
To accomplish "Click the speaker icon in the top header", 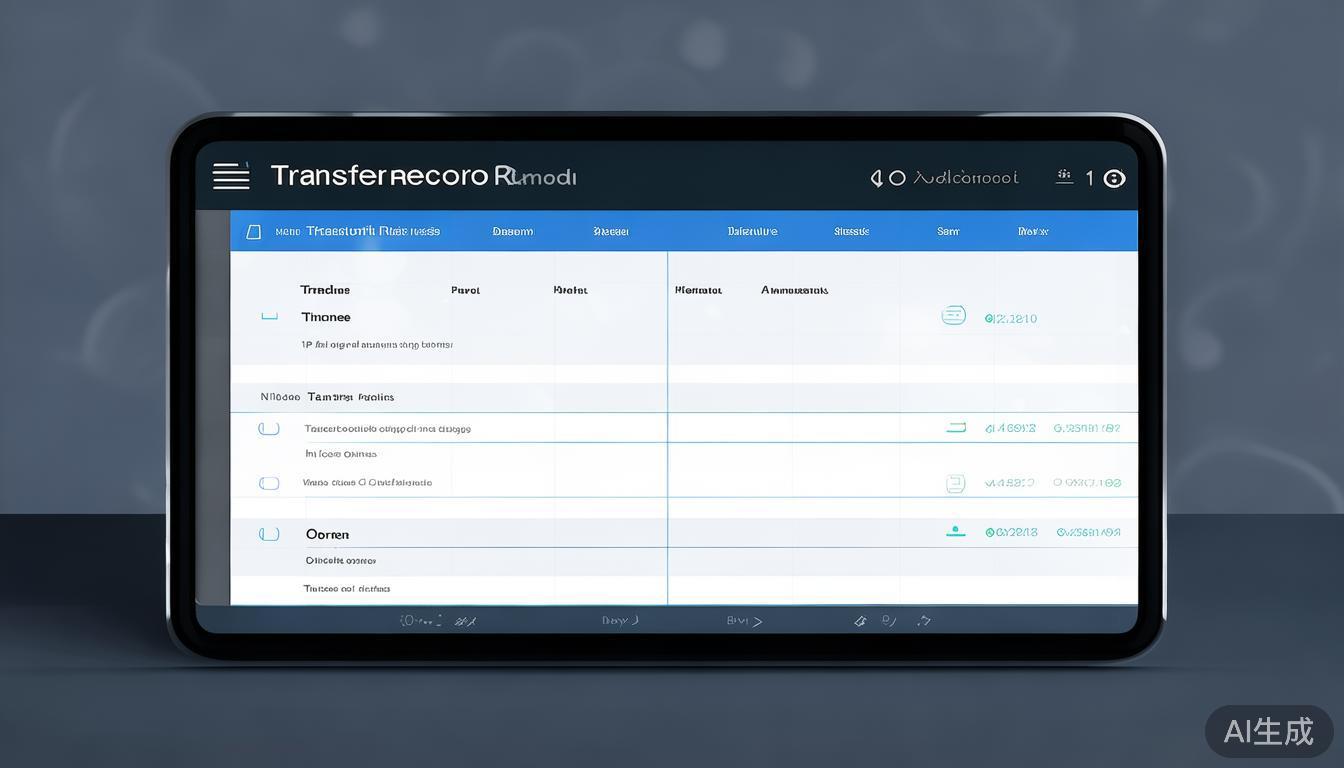I will (876, 178).
